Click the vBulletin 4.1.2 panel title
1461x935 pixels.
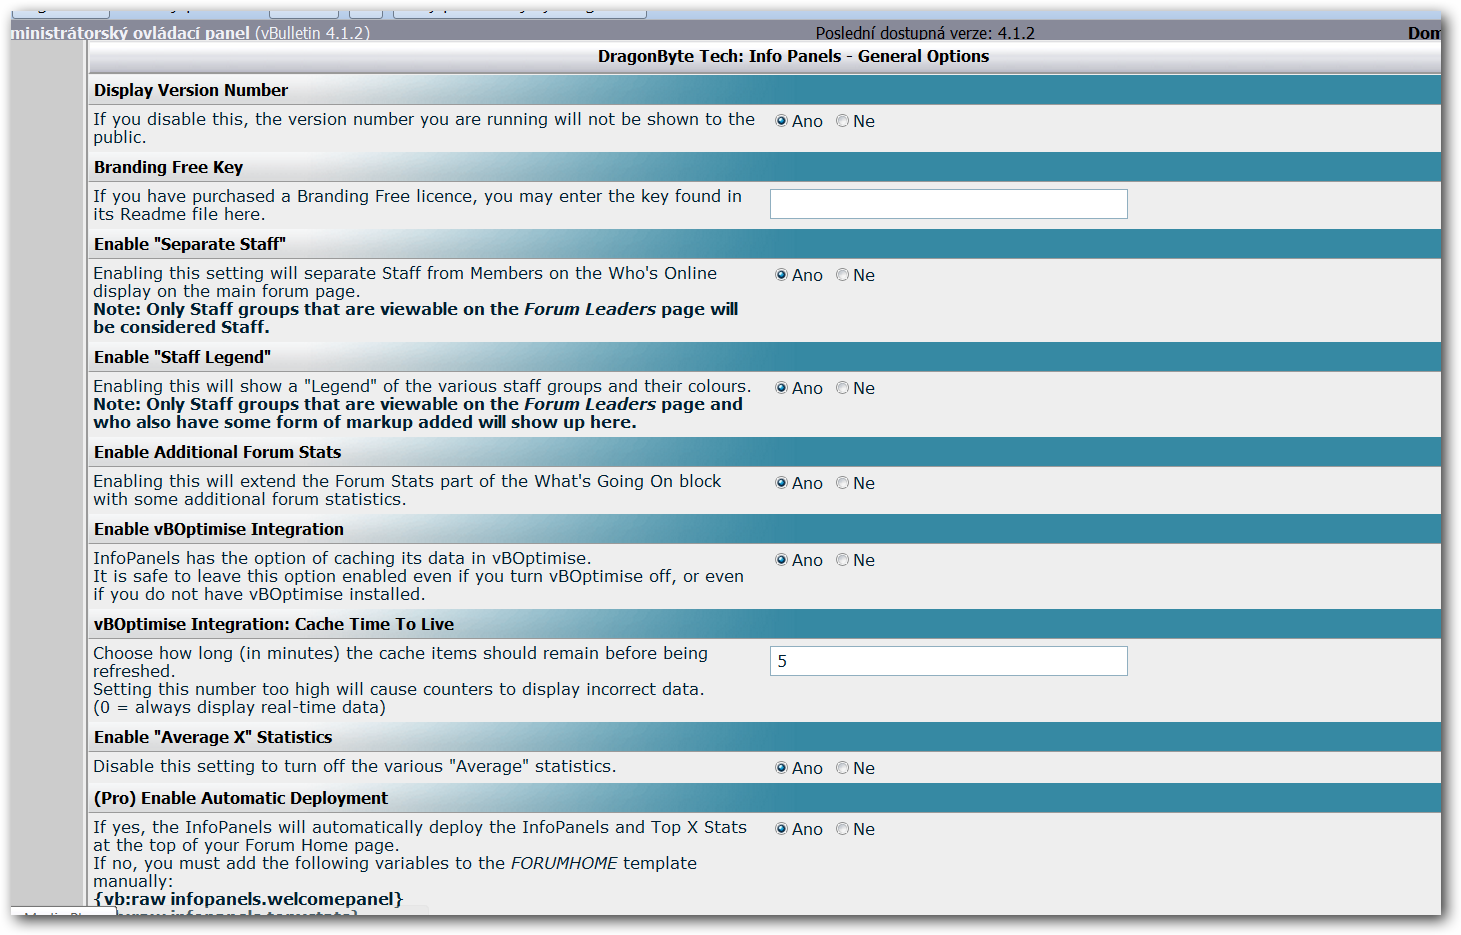coord(190,33)
